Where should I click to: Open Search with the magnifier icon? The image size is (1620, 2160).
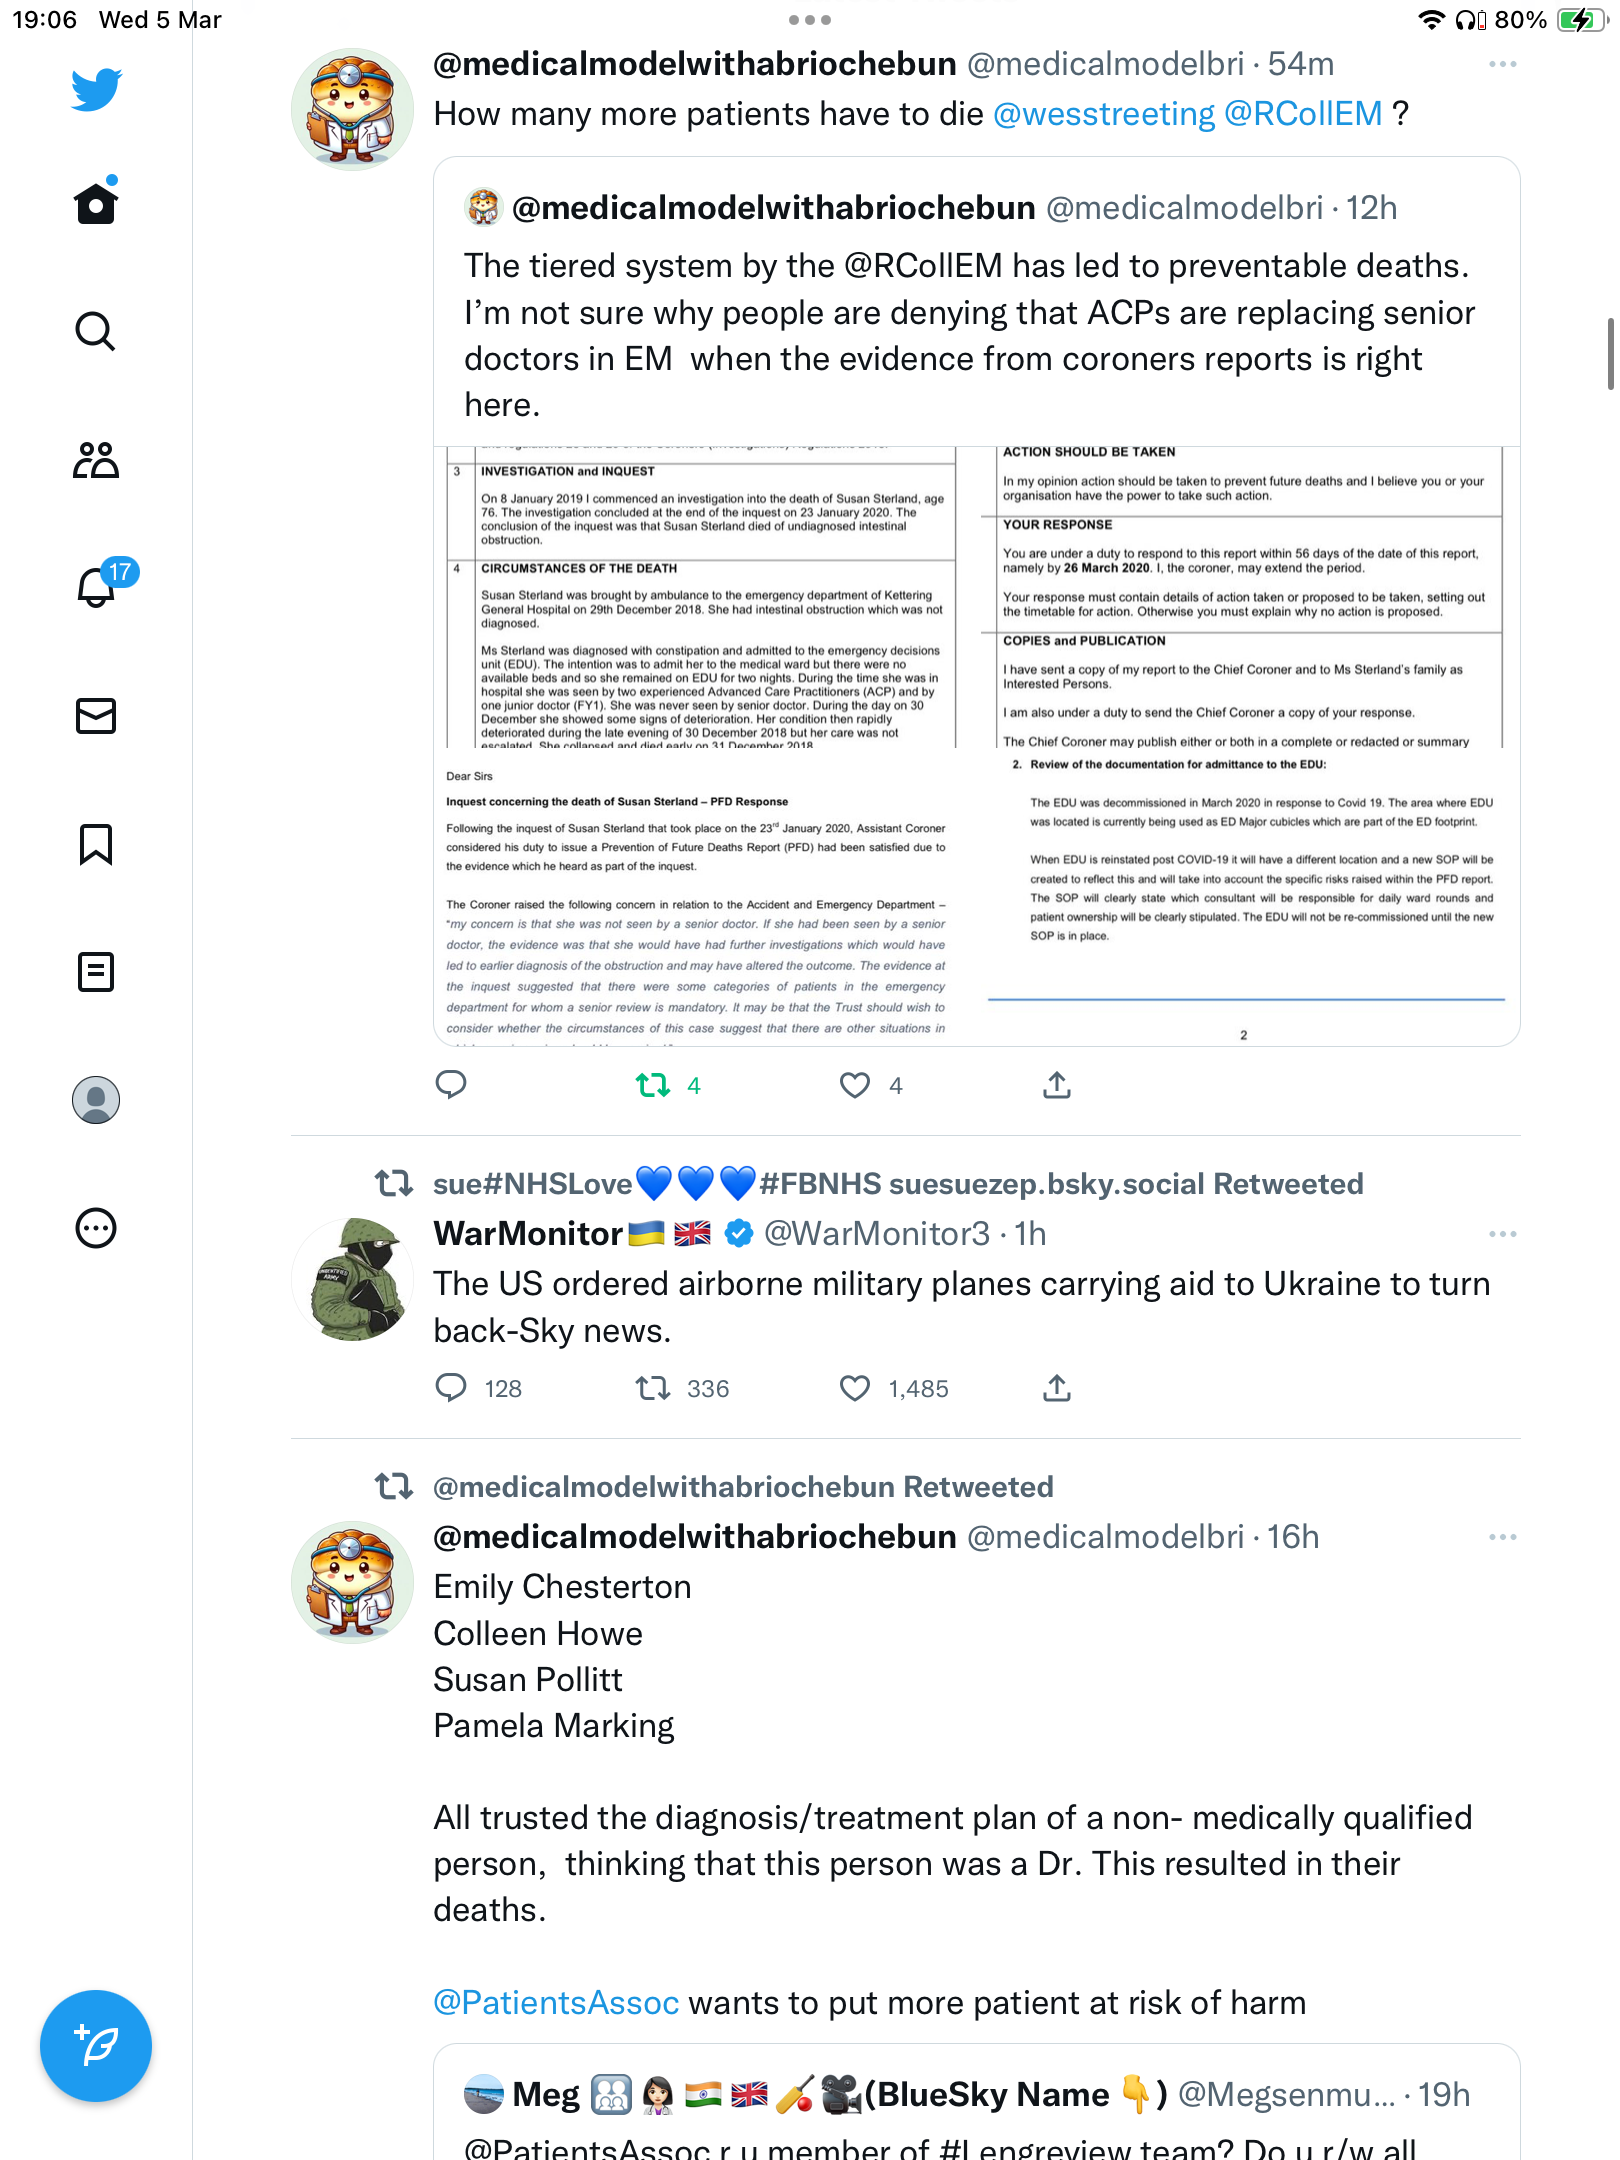point(96,331)
